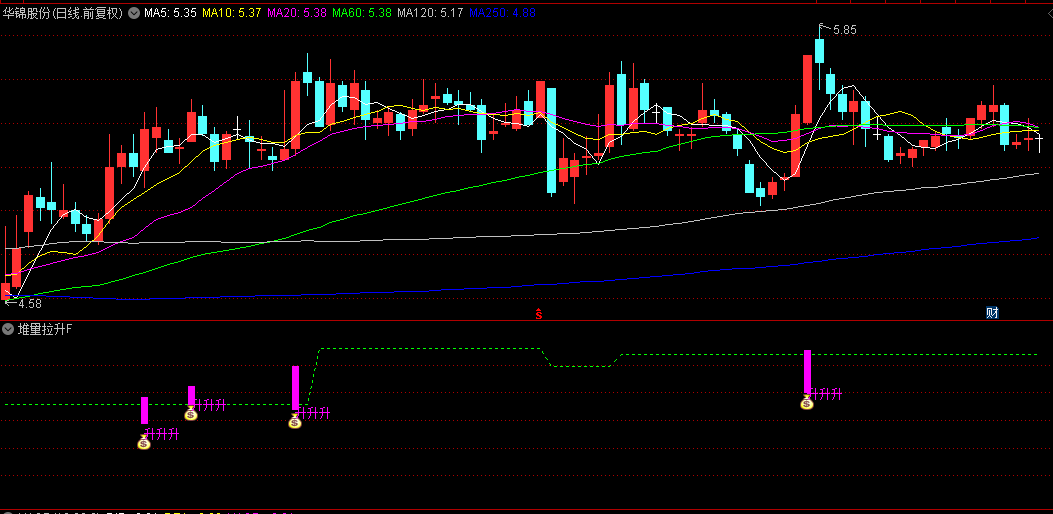The width and height of the screenshot is (1053, 514).
Task: Click the MA120 gray average label
Action: click(x=430, y=13)
